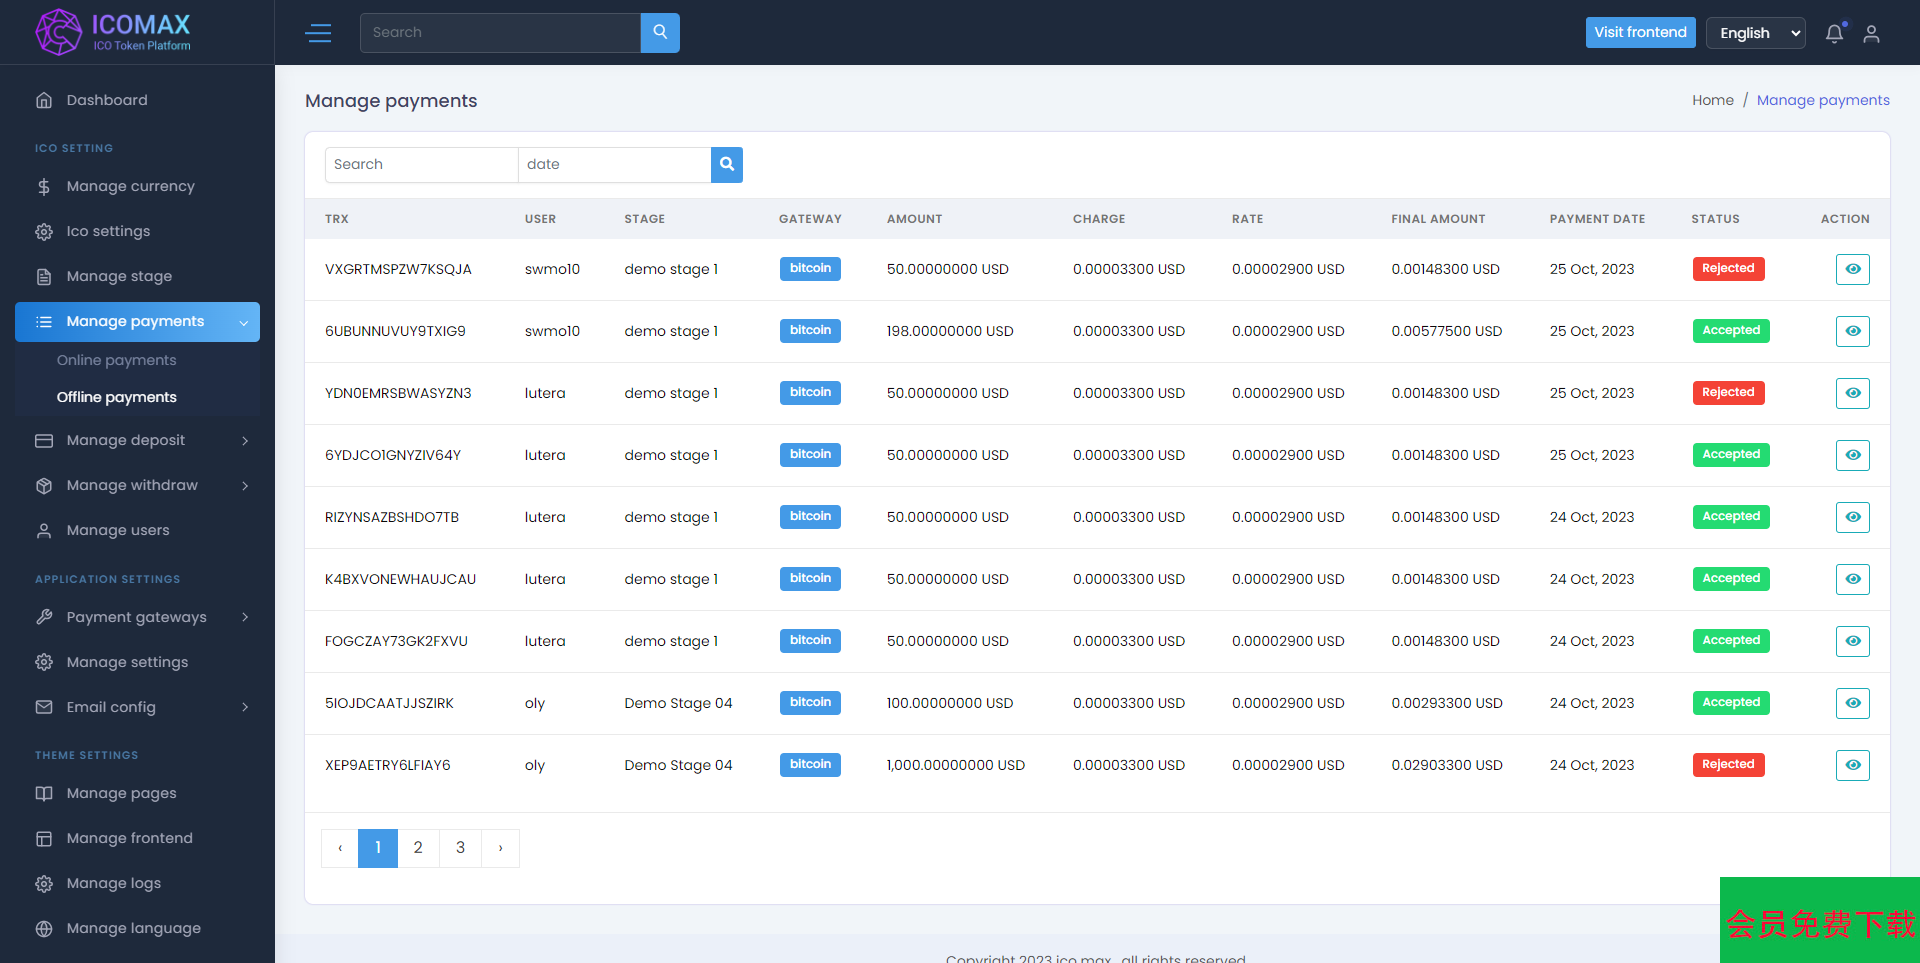1920x963 pixels.
Task: View details of payment RIZYNSAZBSHDO7TB
Action: [x=1853, y=517]
